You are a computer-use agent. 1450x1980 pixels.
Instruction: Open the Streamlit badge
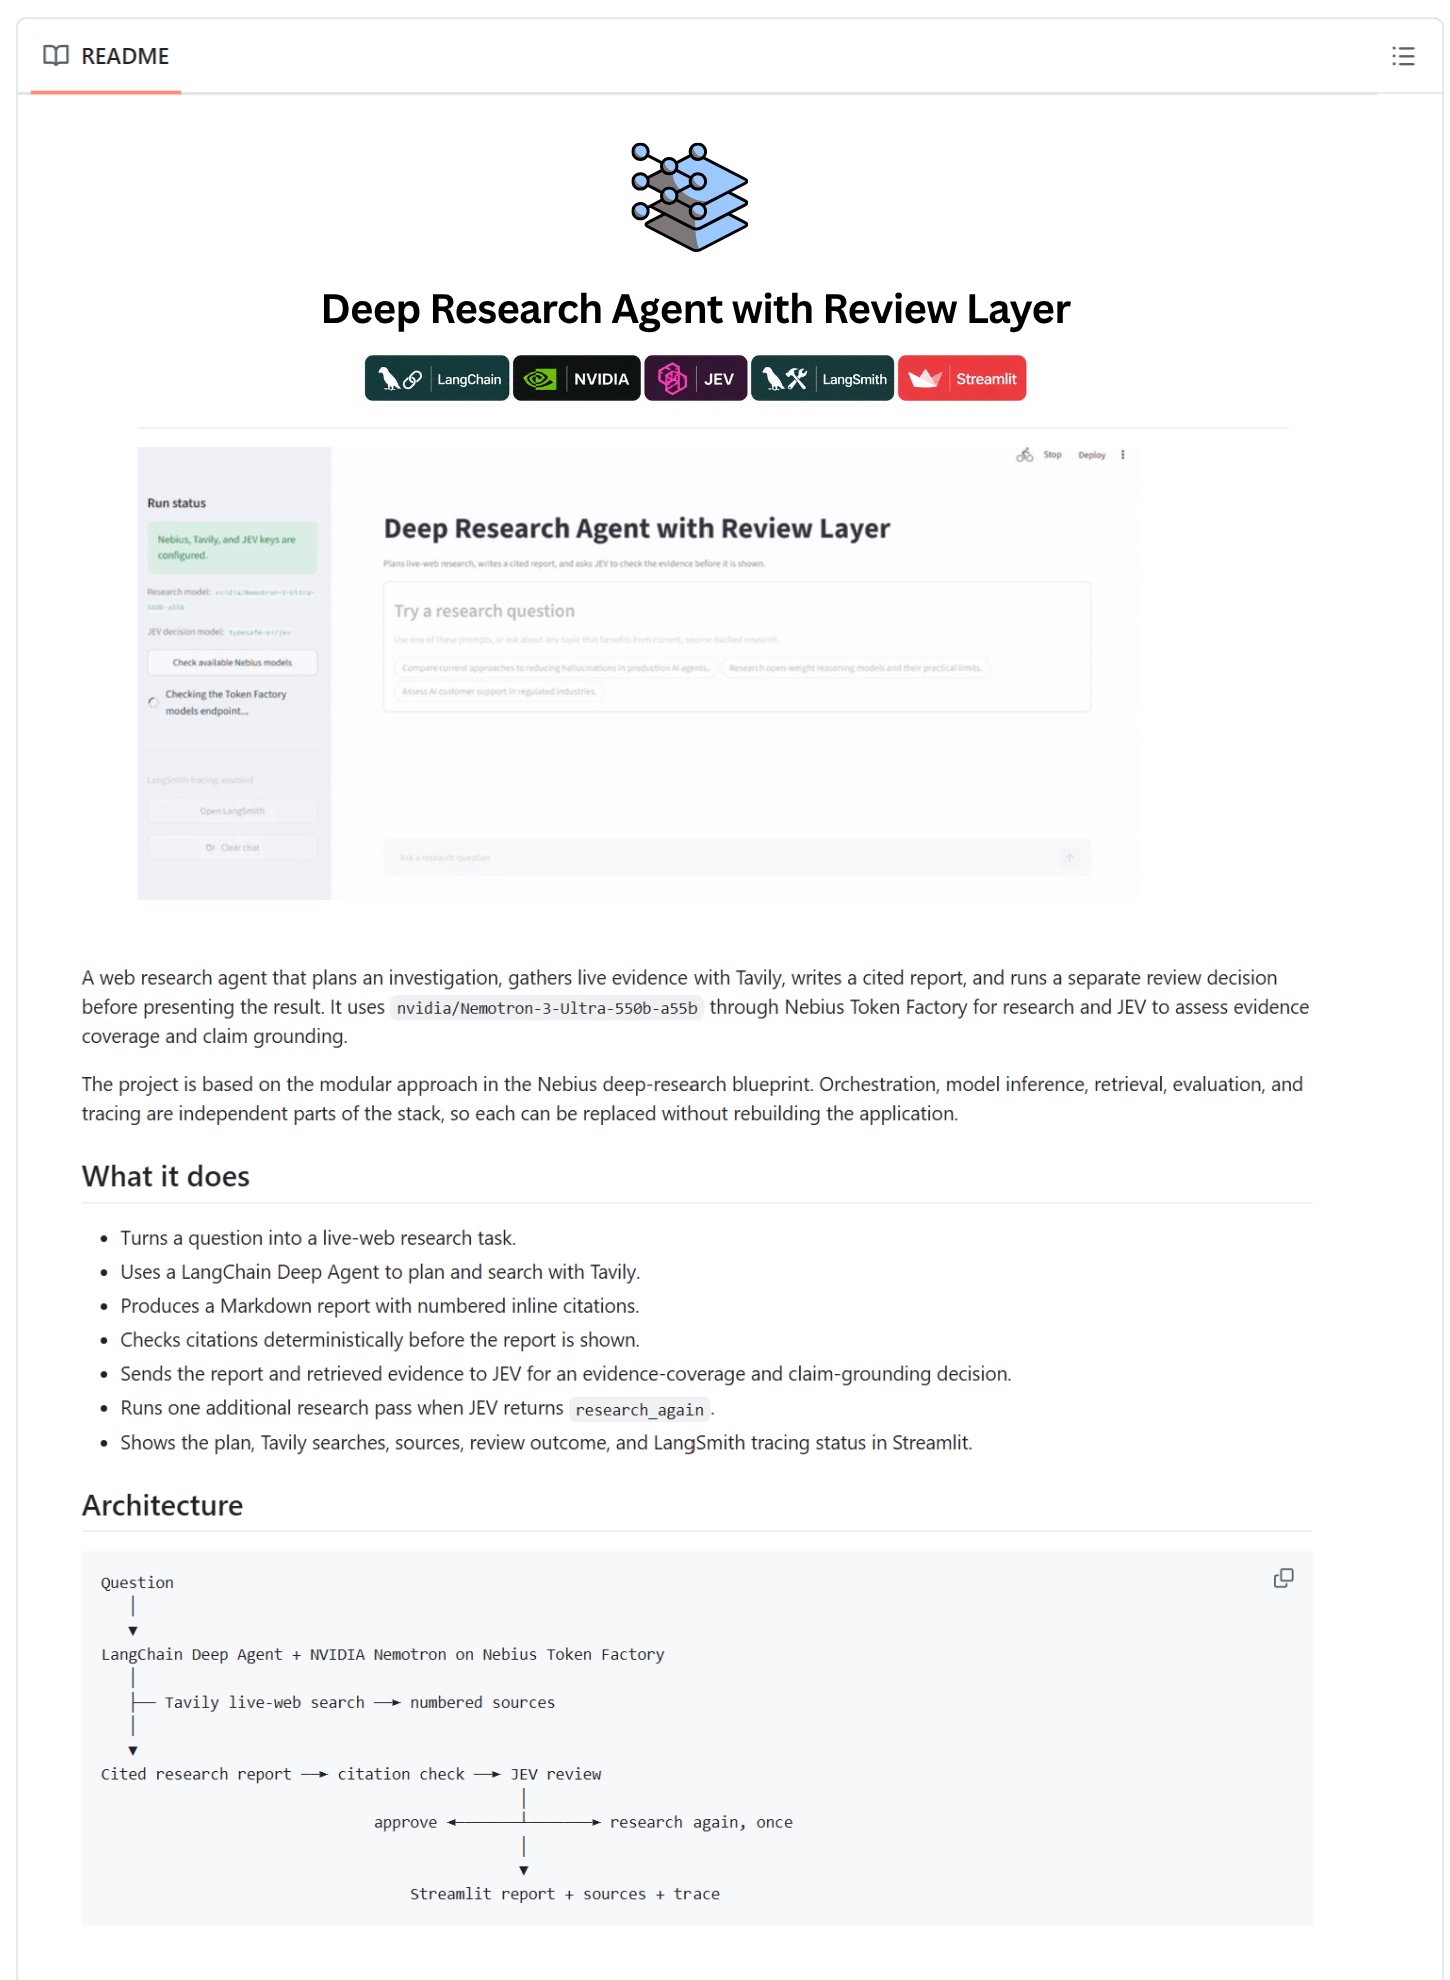click(x=962, y=379)
